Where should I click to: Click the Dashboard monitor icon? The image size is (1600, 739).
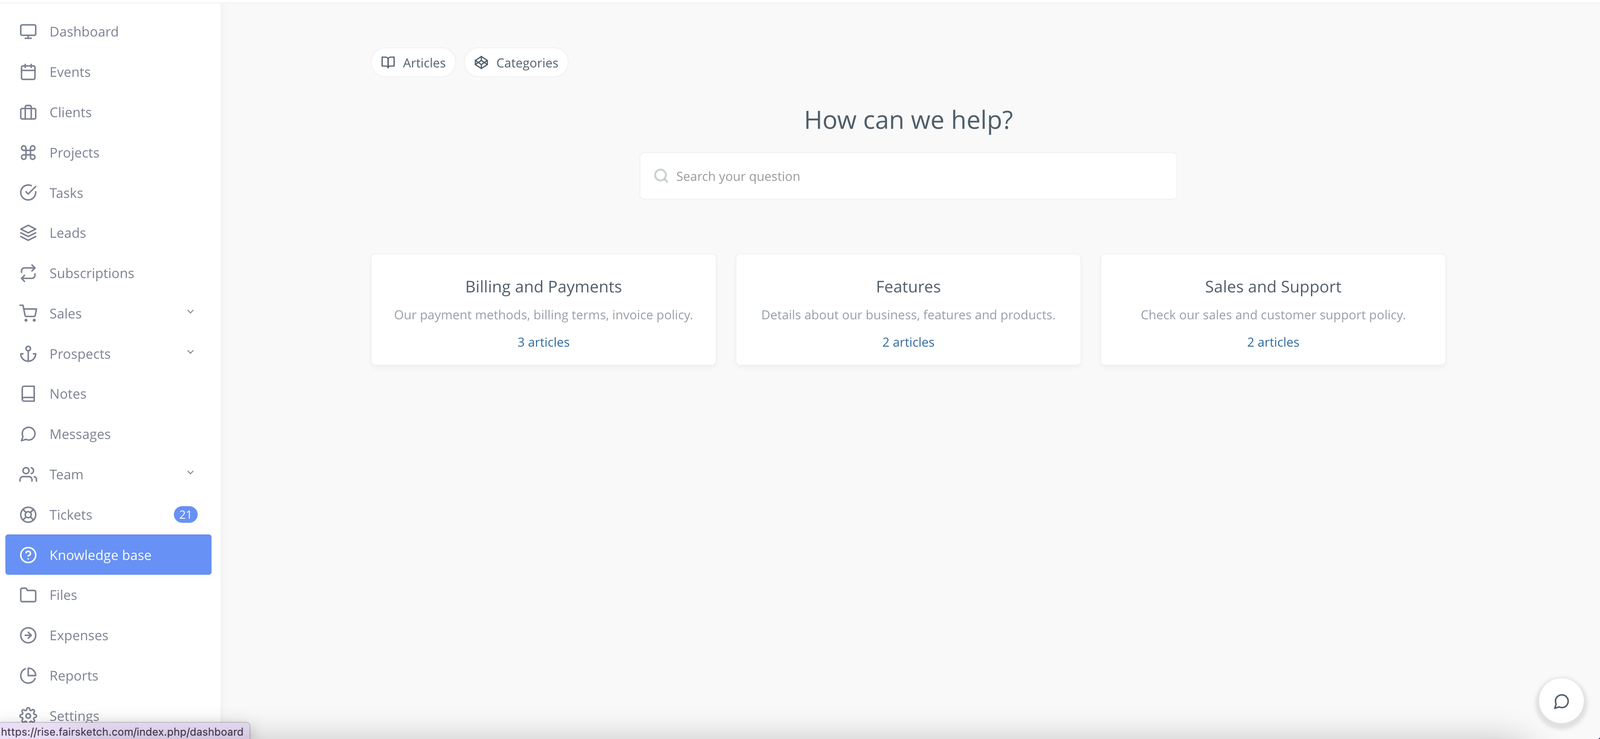(28, 32)
